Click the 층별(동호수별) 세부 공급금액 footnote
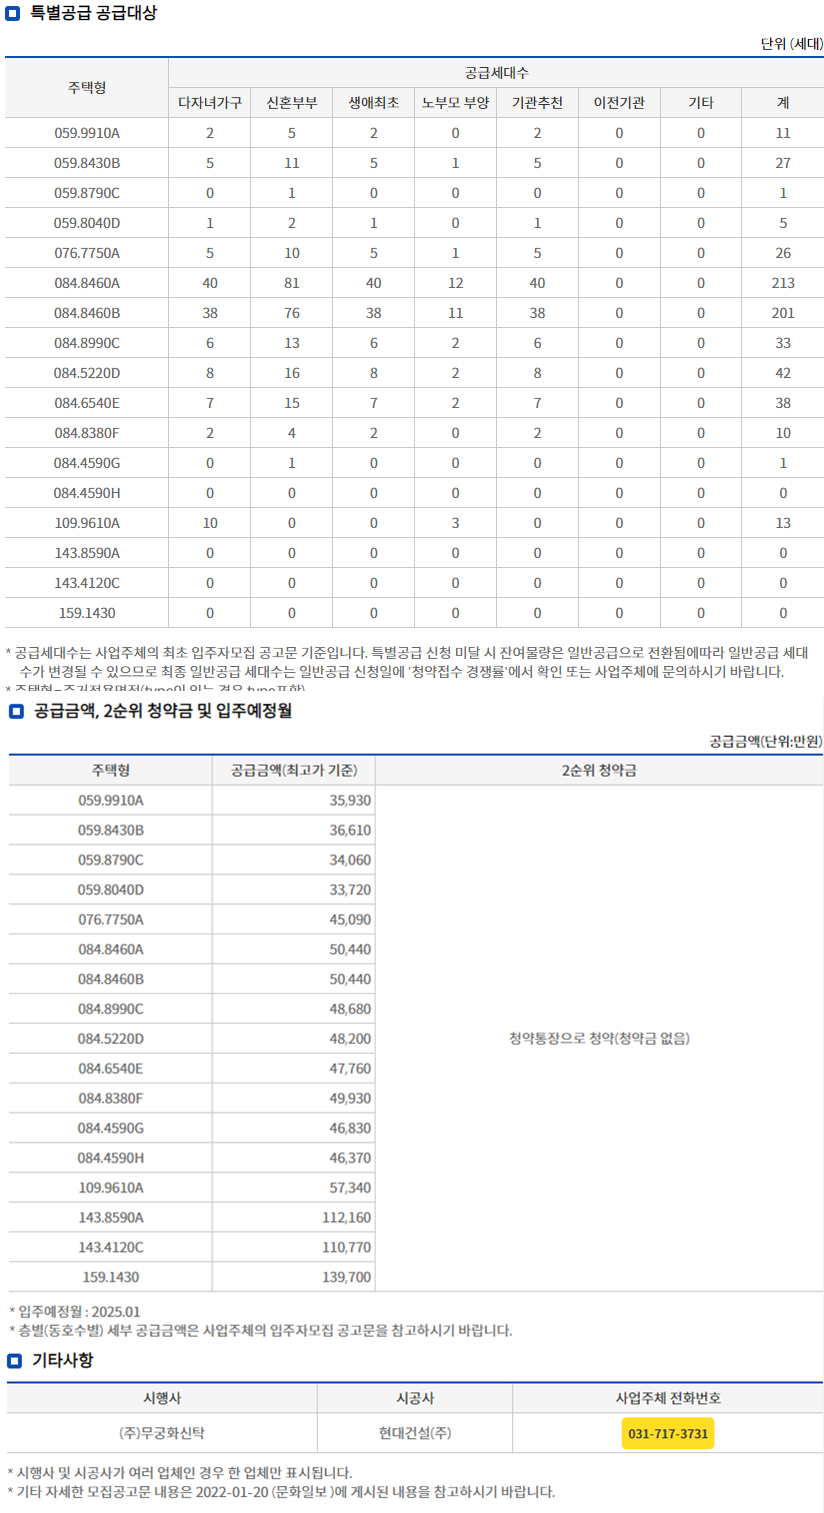 pos(261,1331)
